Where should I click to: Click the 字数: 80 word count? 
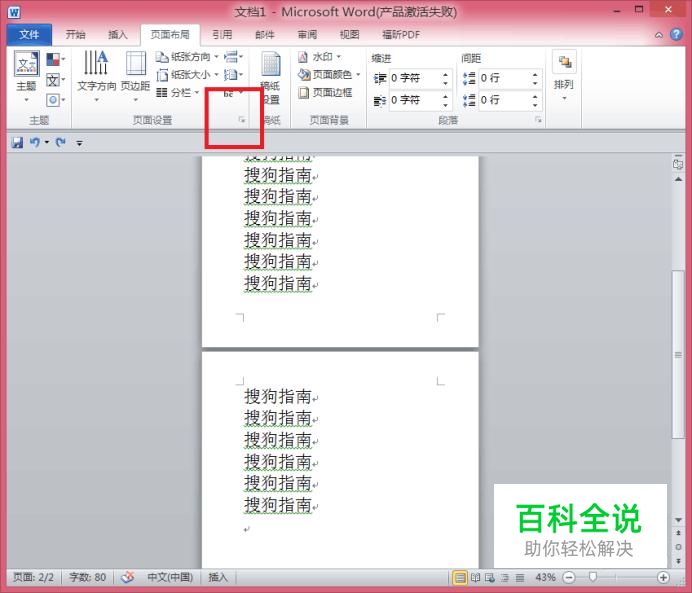[87, 577]
